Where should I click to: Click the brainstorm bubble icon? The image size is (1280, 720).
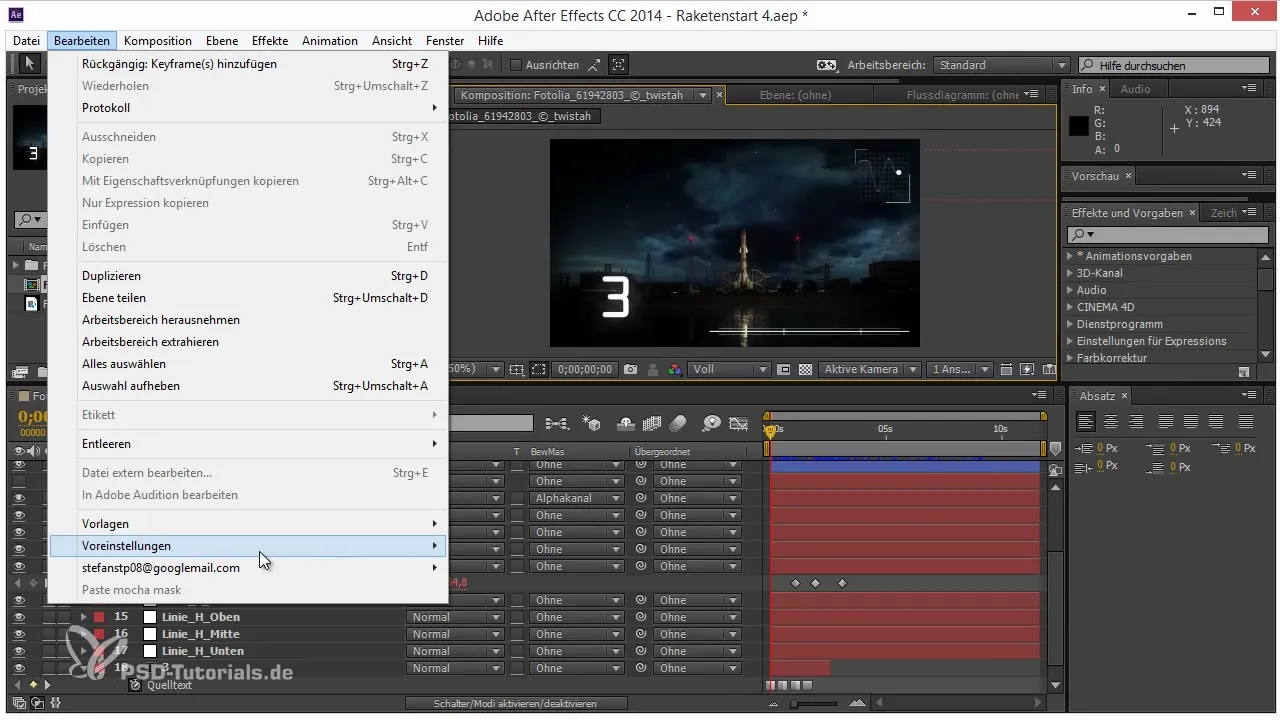click(x=712, y=424)
